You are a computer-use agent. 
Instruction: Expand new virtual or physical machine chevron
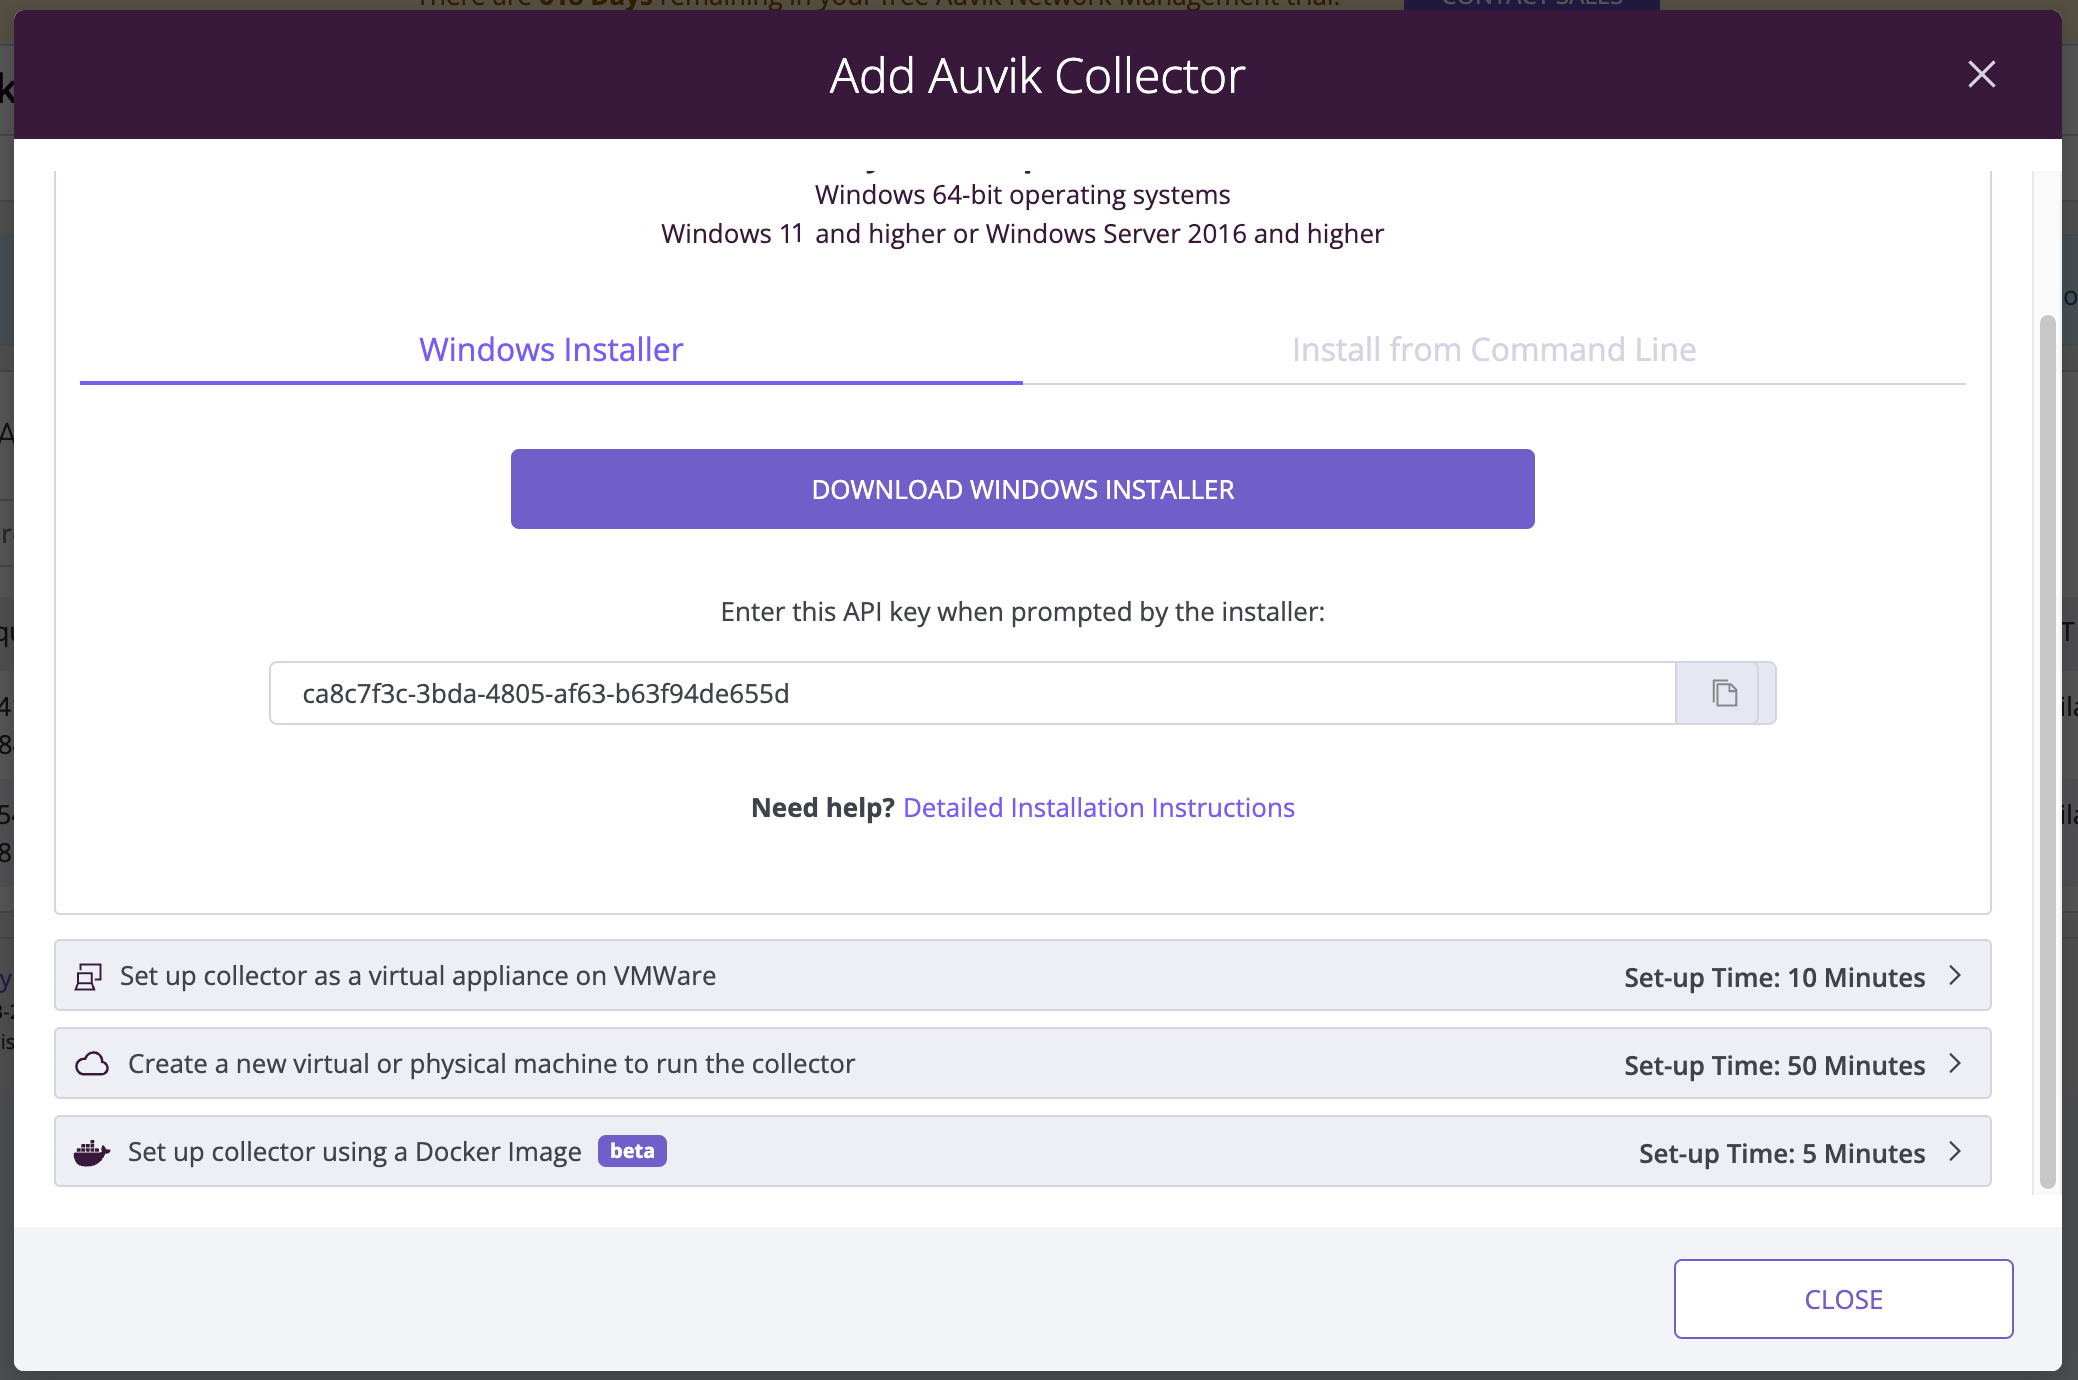(1955, 1064)
